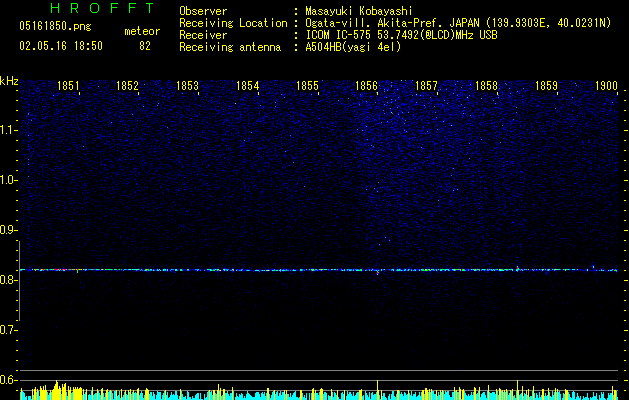Click the 1854 time marker
Screen dimensions: 629x400
248,86
